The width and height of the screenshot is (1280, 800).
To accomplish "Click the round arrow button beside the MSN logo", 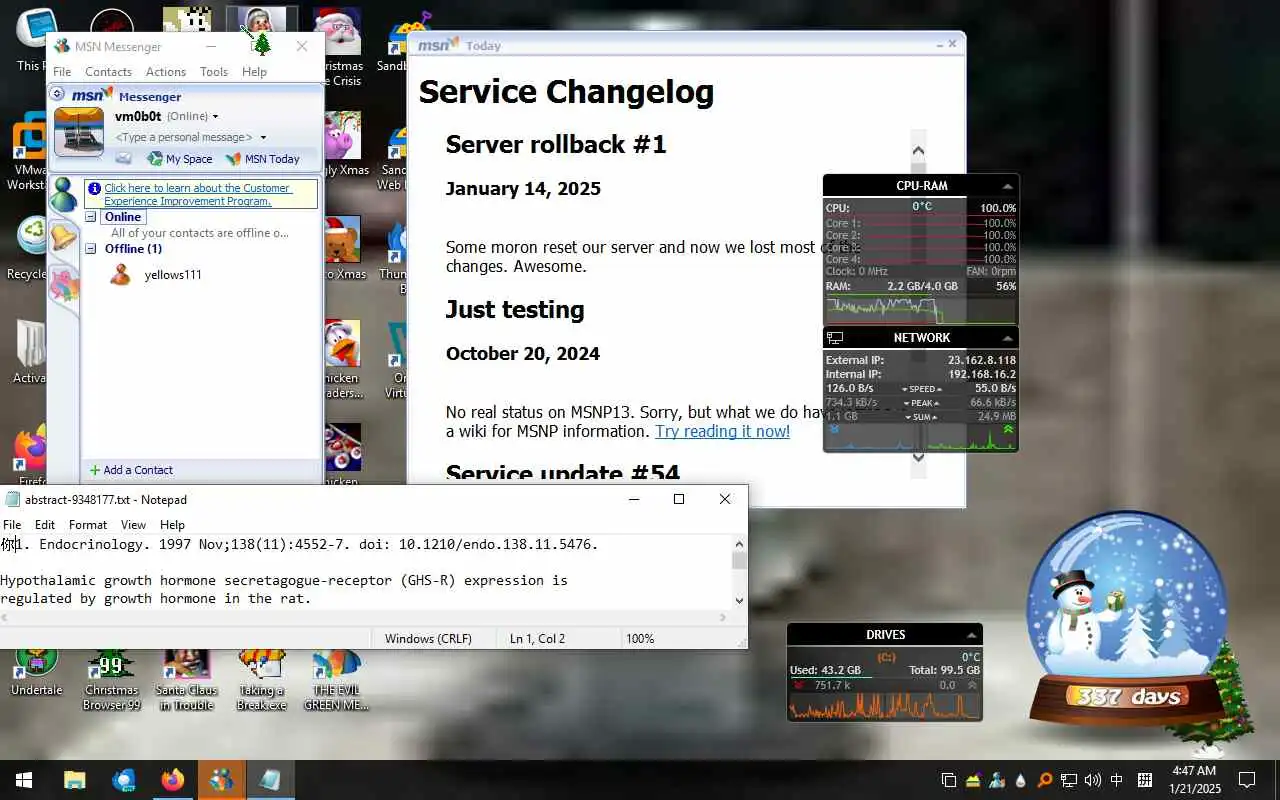I will [57, 94].
